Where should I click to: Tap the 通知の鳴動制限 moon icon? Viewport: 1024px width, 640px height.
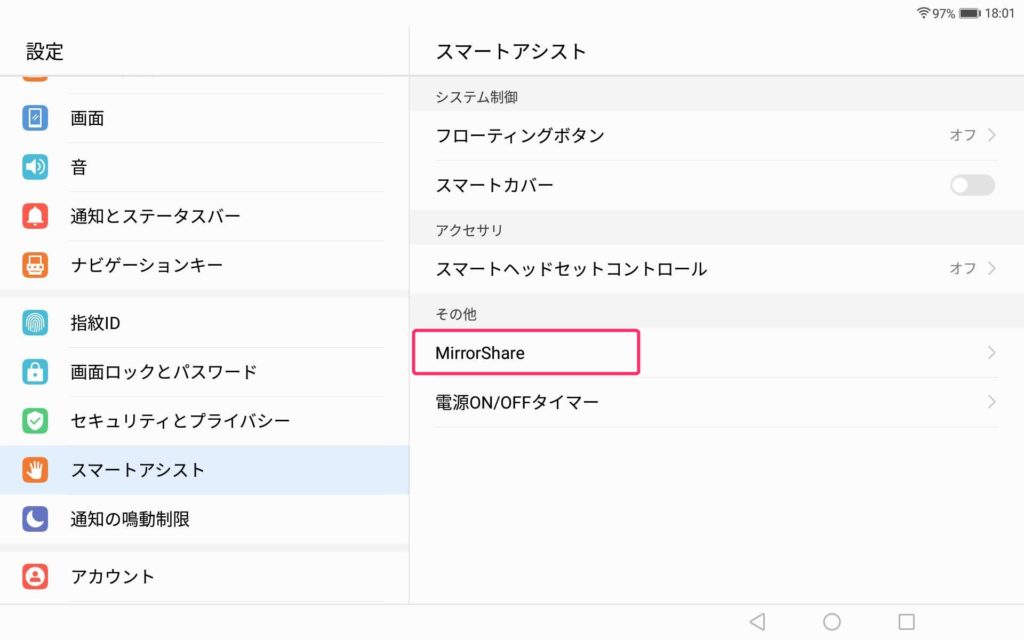click(x=35, y=519)
